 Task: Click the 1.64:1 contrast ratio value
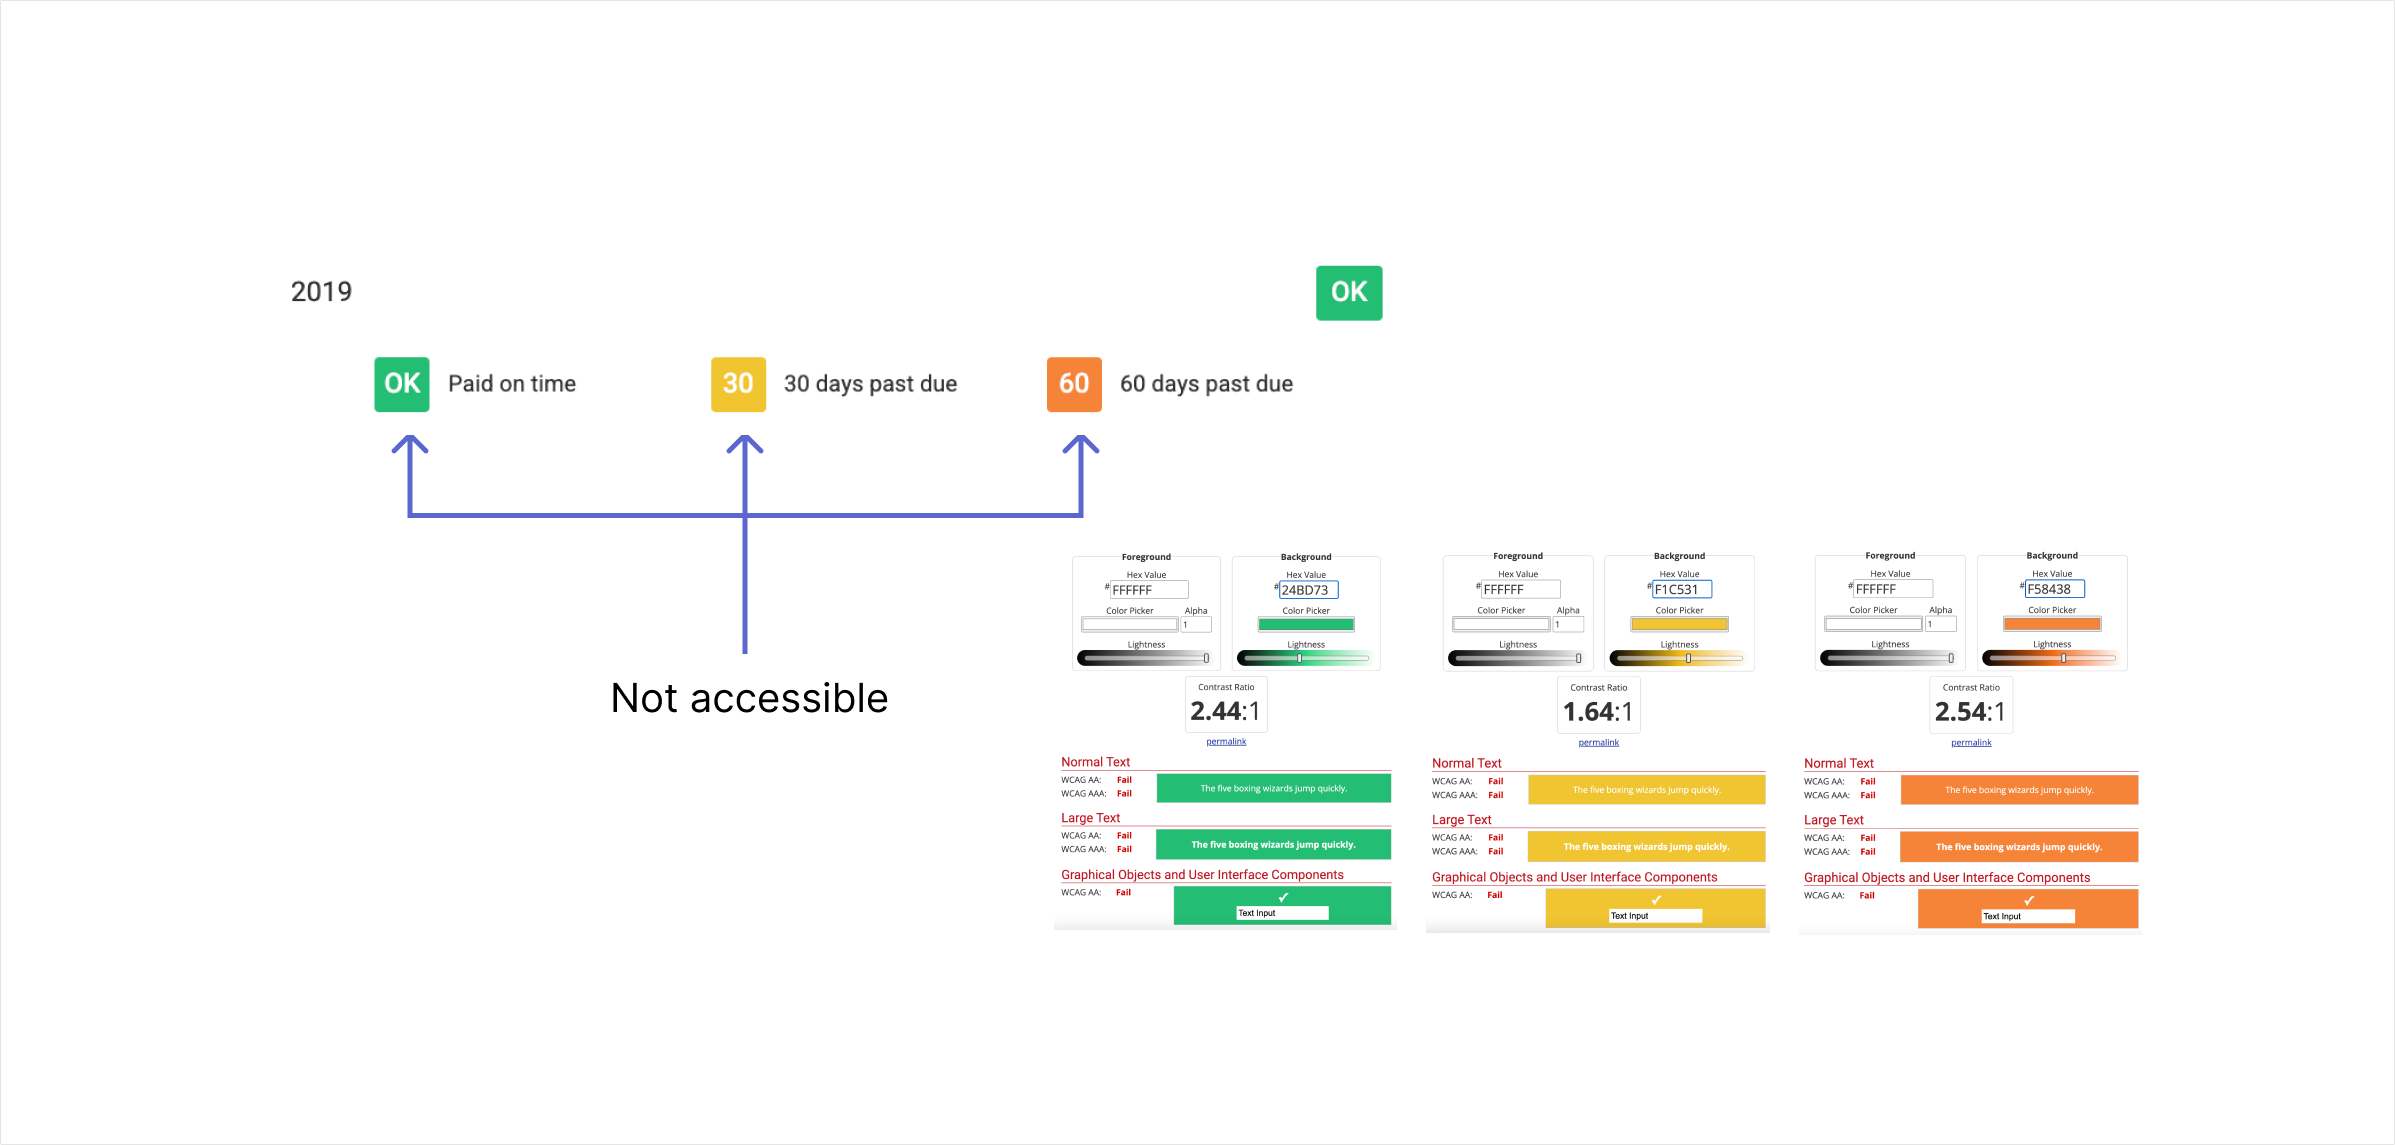point(1598,712)
